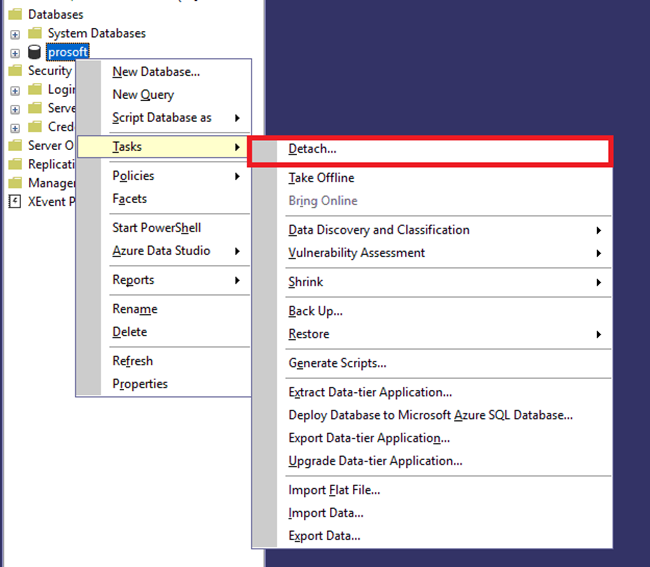Click the XEvent Profiler icon
Viewport: 650px width, 567px height.
[15, 201]
